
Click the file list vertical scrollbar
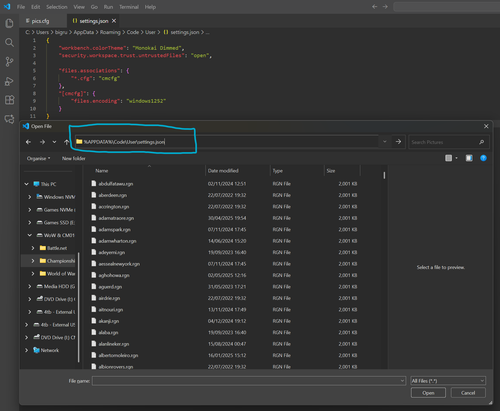[x=384, y=267]
